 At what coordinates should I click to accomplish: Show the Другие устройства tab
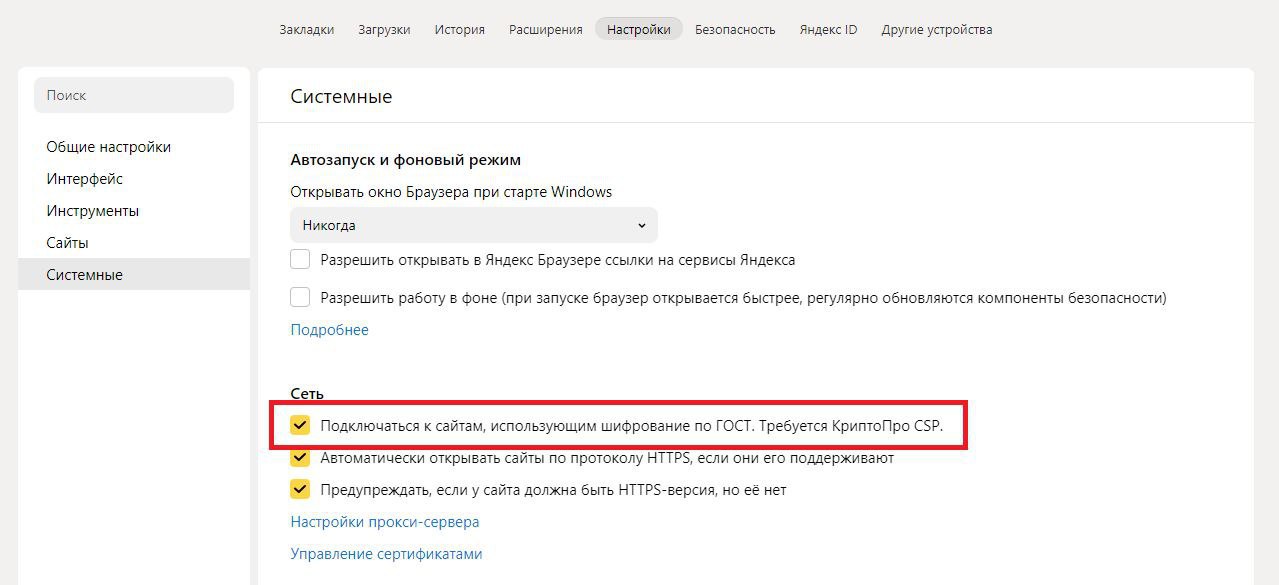point(937,29)
